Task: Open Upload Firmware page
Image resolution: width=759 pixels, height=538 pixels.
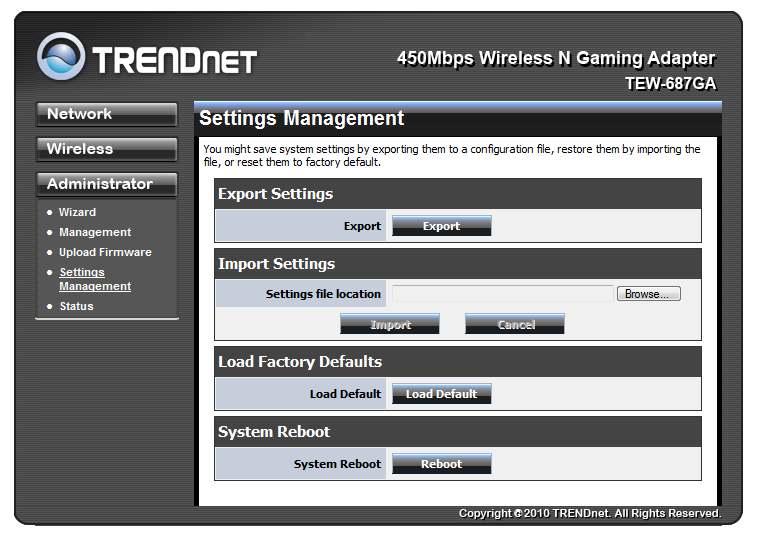Action: [x=105, y=252]
